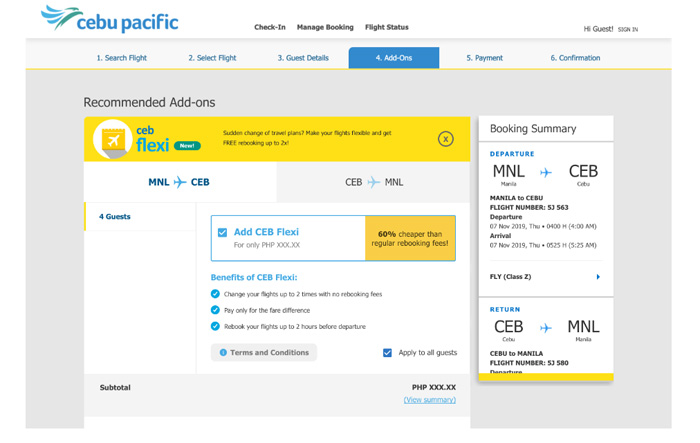Click the 'Hi Guest!' greeting
Image resolution: width=700 pixels, height=443 pixels.
(x=598, y=29)
